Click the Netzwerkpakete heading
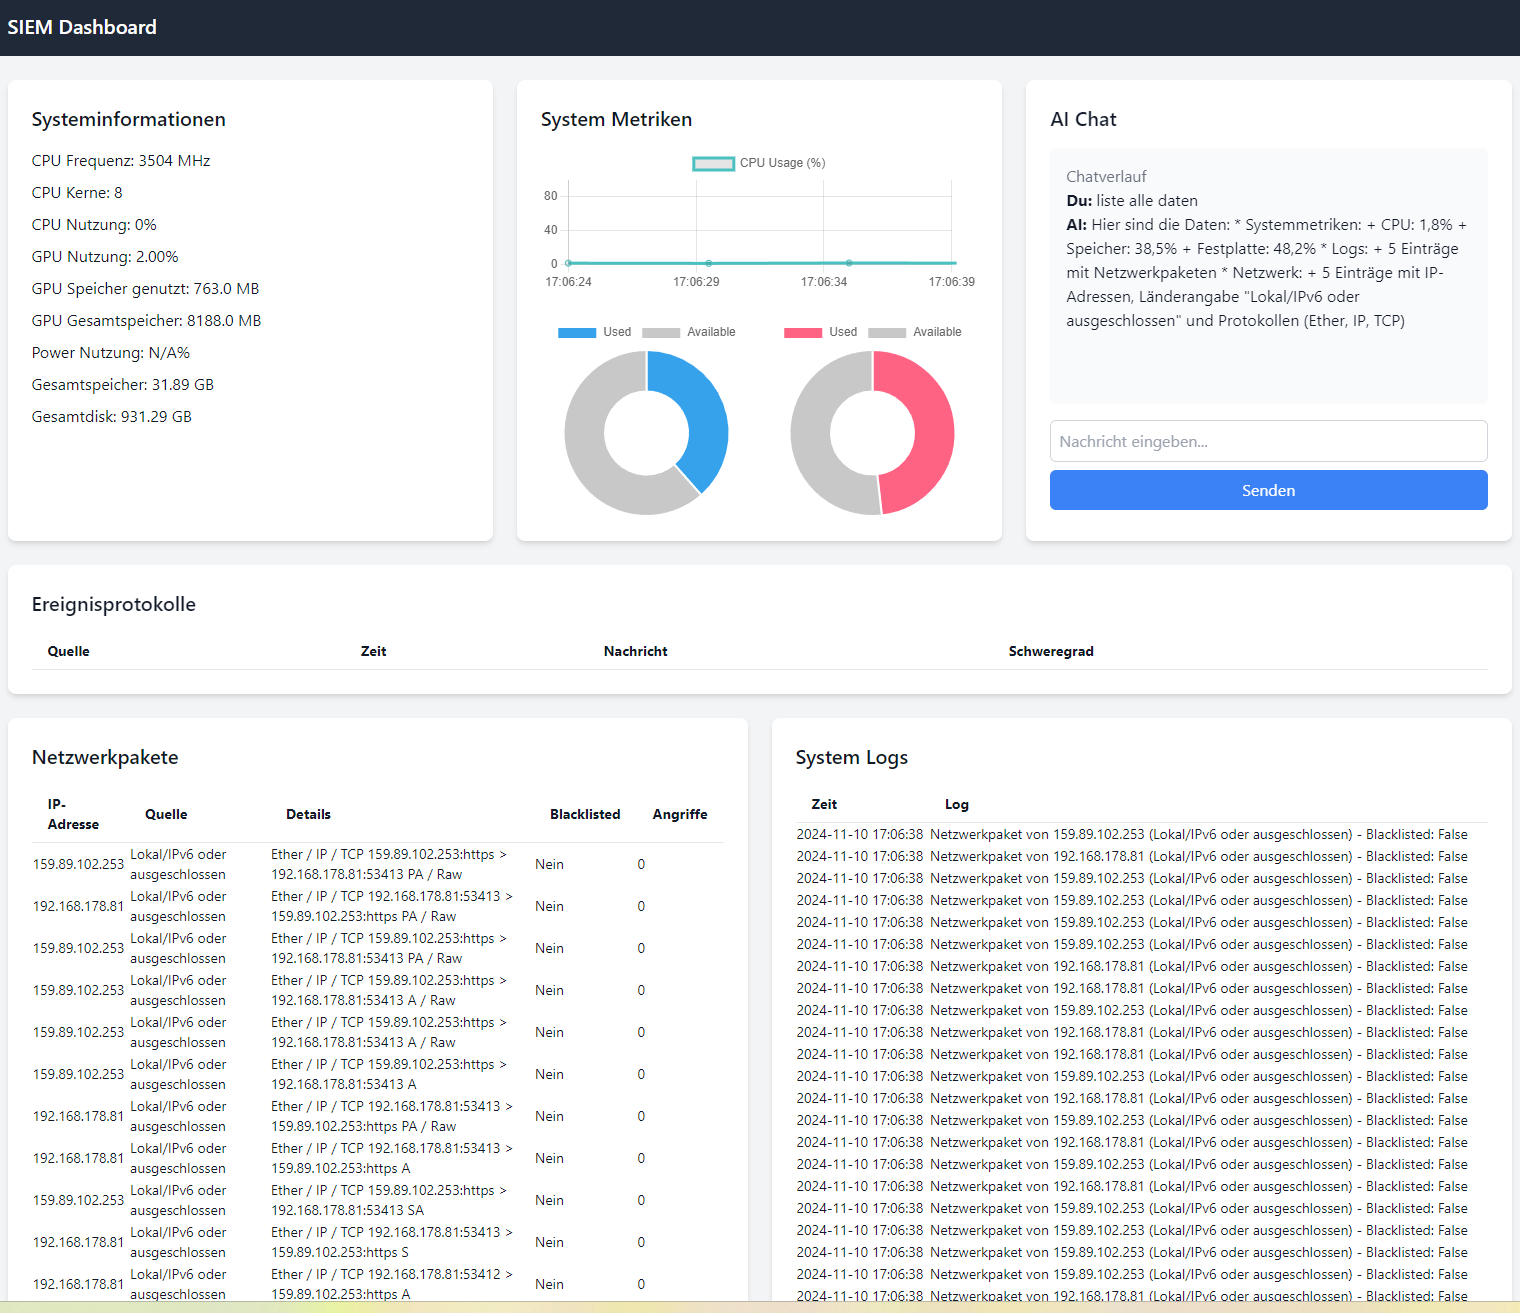1520x1313 pixels. pos(105,757)
